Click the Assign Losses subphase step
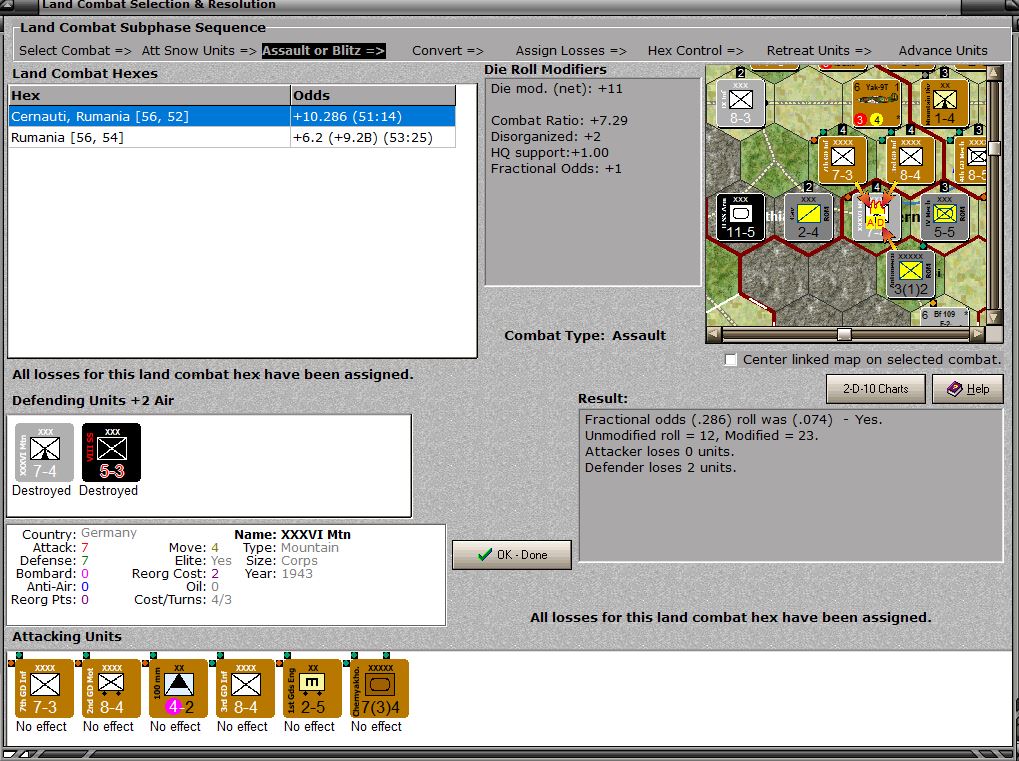Image resolution: width=1019 pixels, height=761 pixels. coord(571,50)
